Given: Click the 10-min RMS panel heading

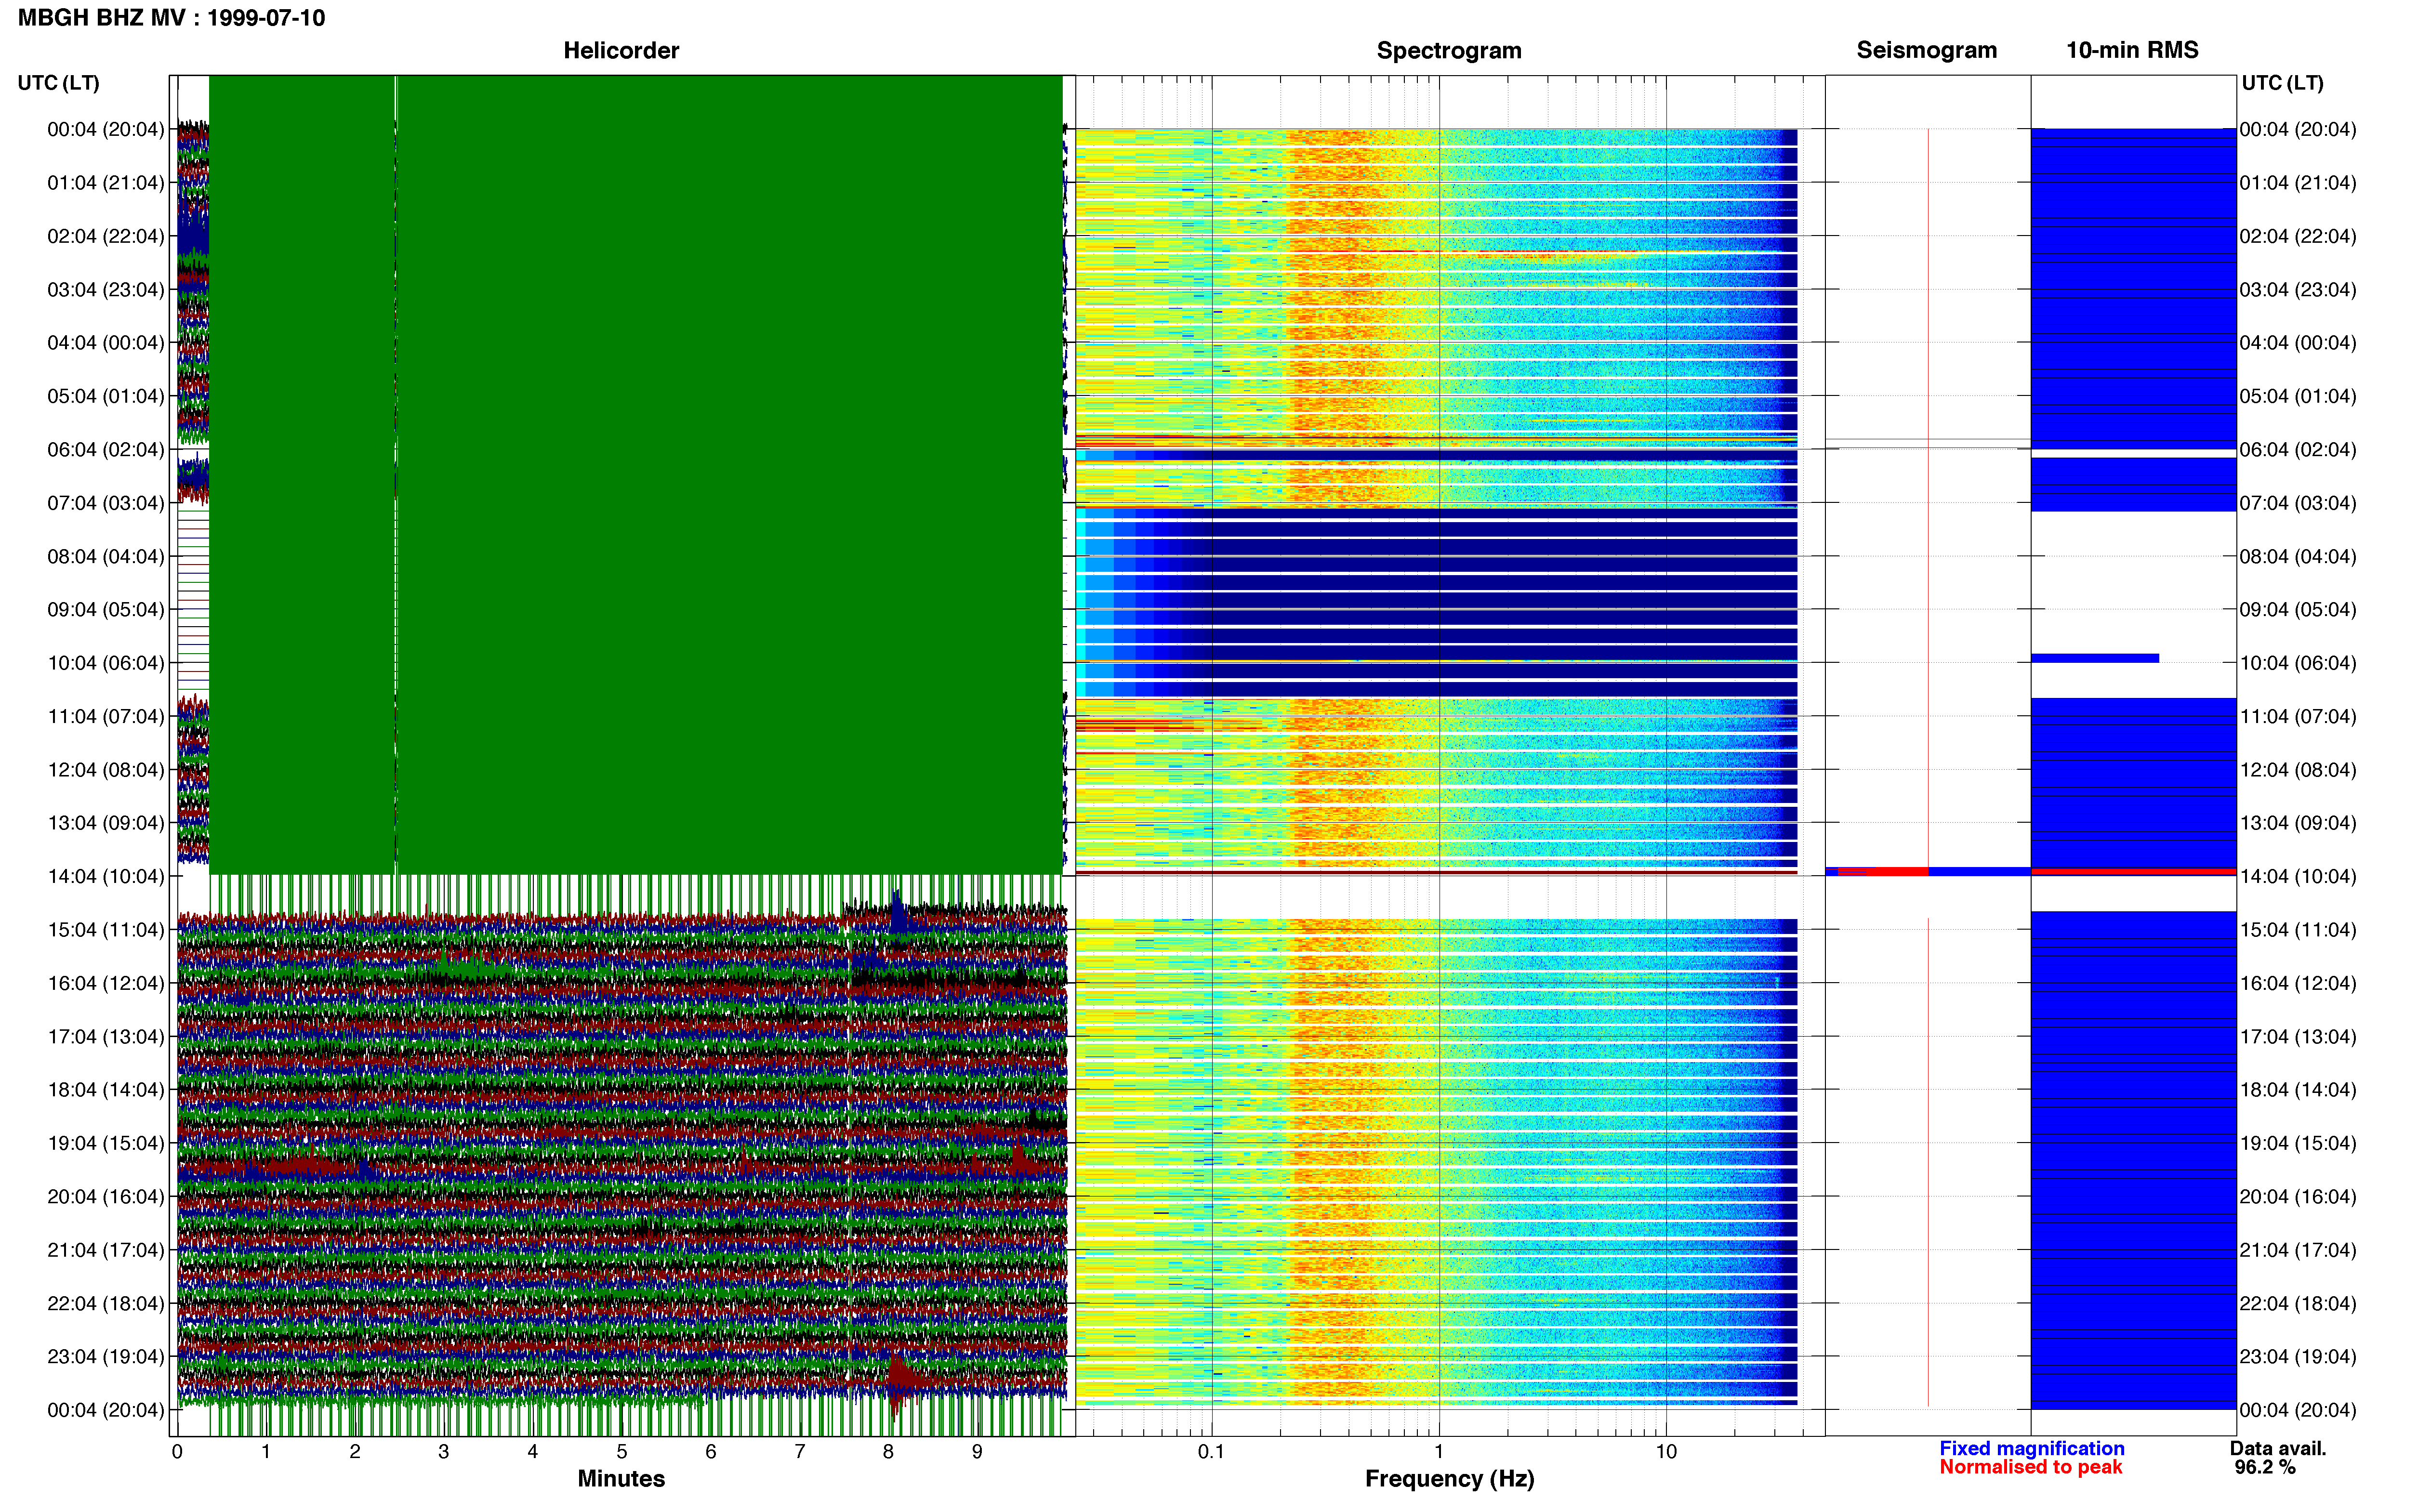Looking at the screenshot, I should [x=2132, y=50].
